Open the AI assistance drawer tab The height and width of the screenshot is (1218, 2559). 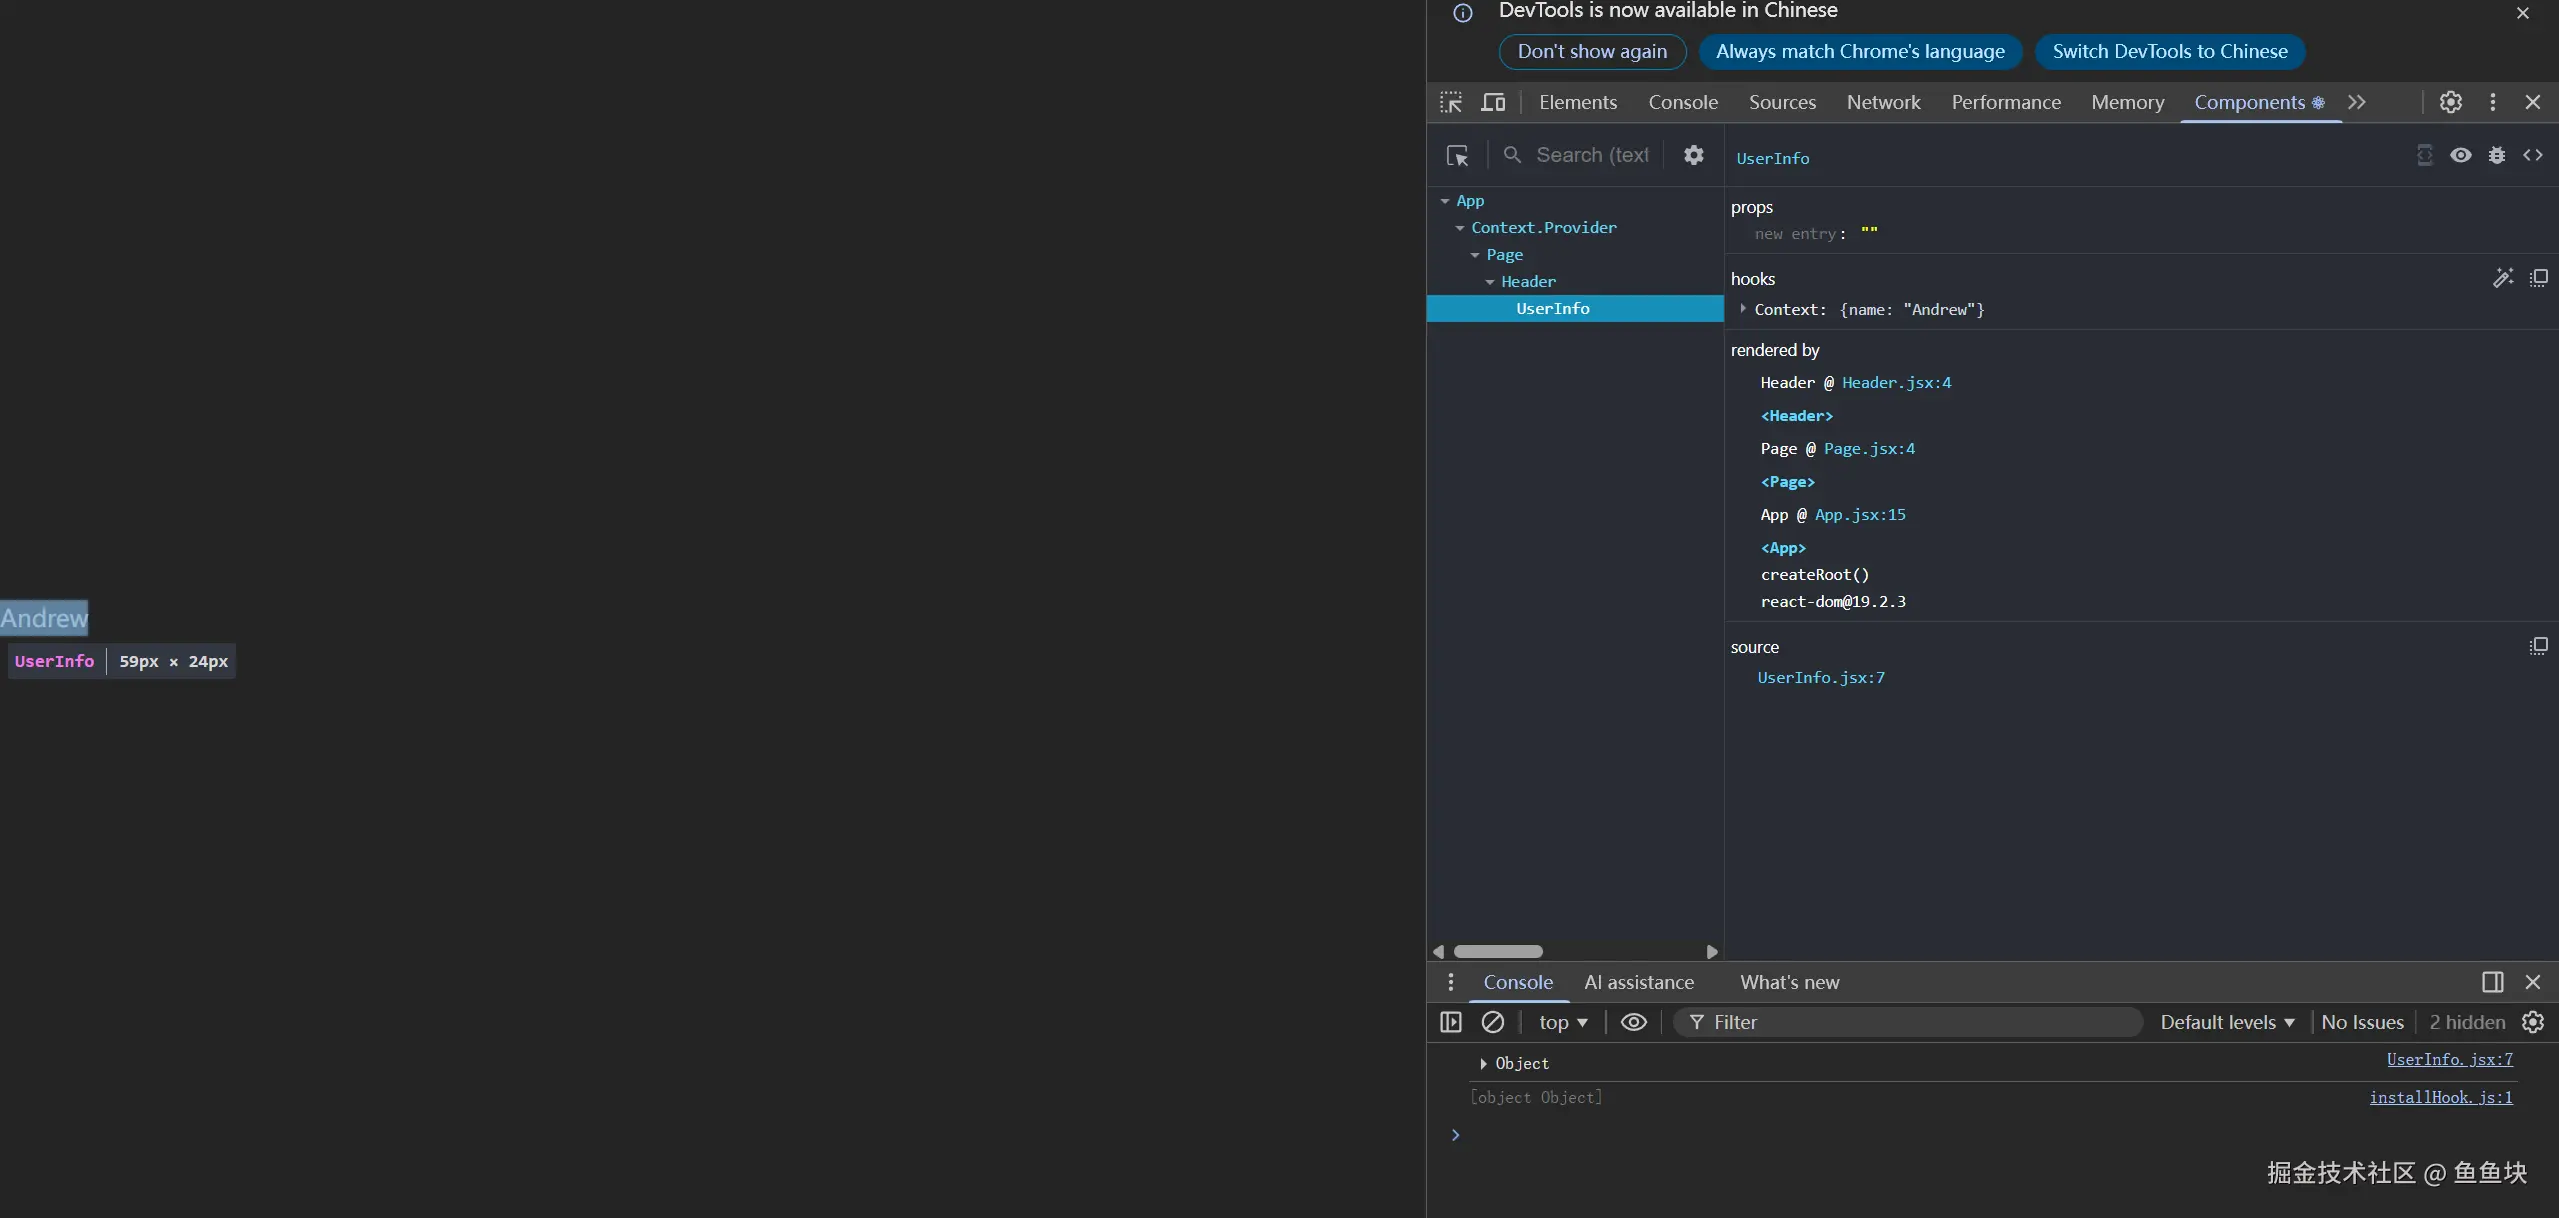pyautogui.click(x=1638, y=982)
